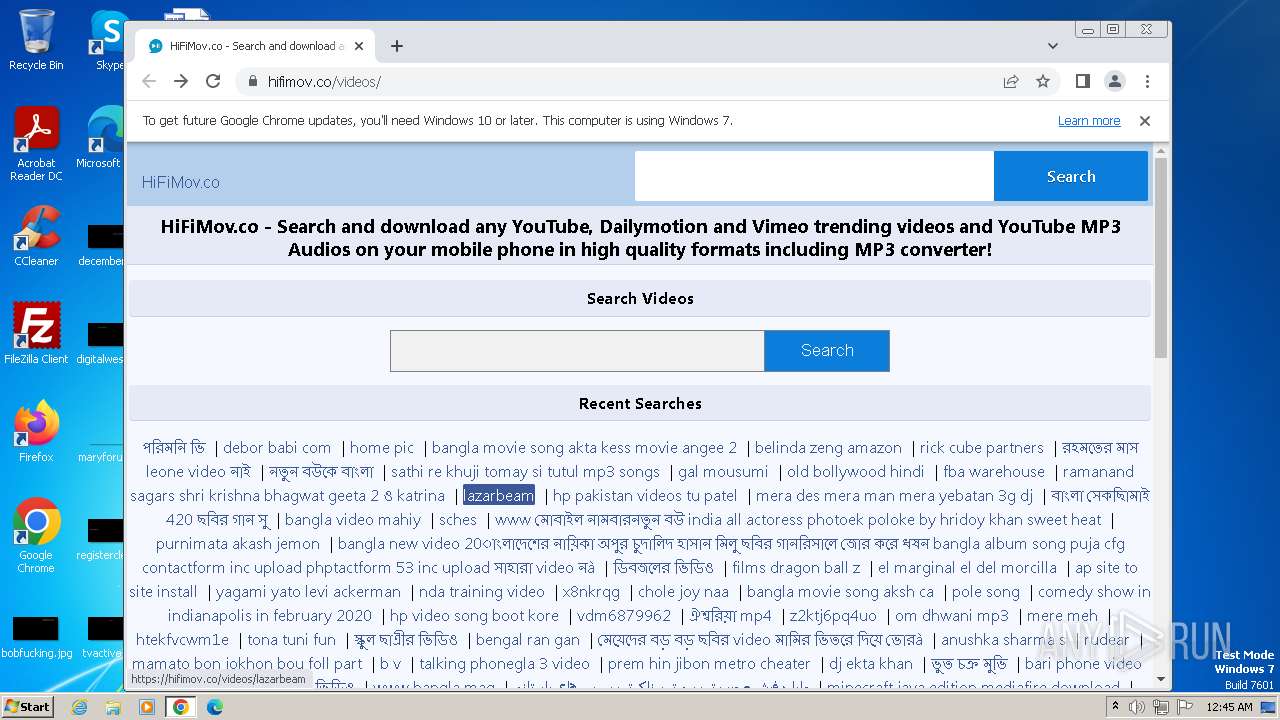Open a new tab with the plus button
Screen dimensions: 1280x720
click(397, 46)
